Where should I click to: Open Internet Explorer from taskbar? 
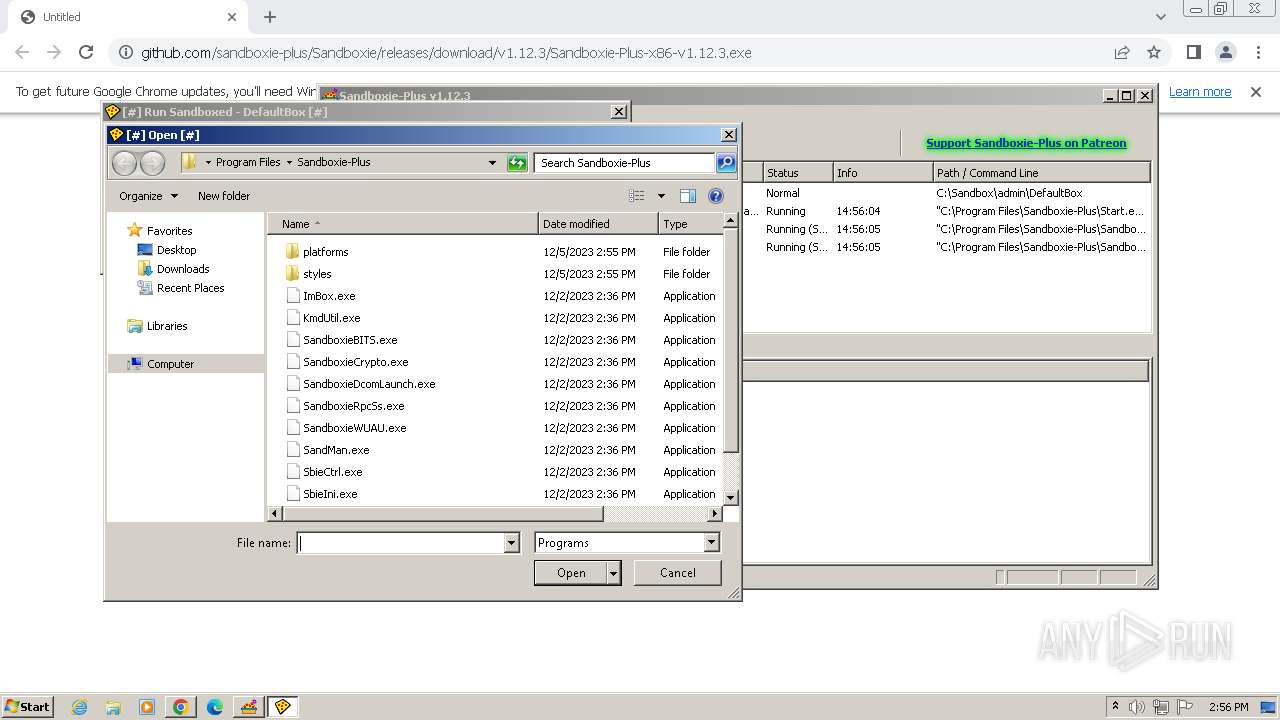pos(79,707)
